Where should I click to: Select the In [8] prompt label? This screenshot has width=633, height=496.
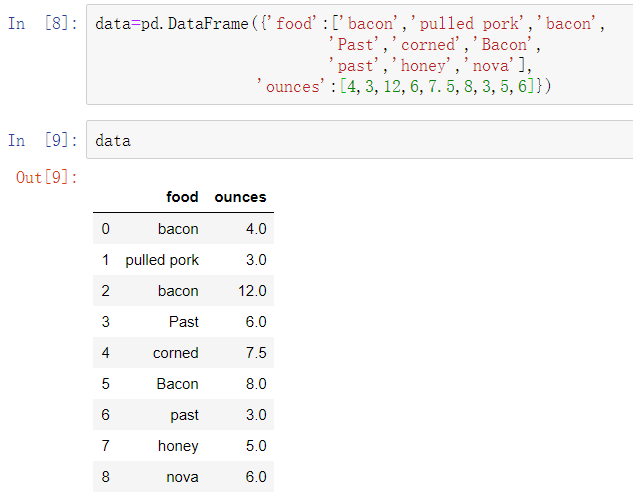click(42, 23)
